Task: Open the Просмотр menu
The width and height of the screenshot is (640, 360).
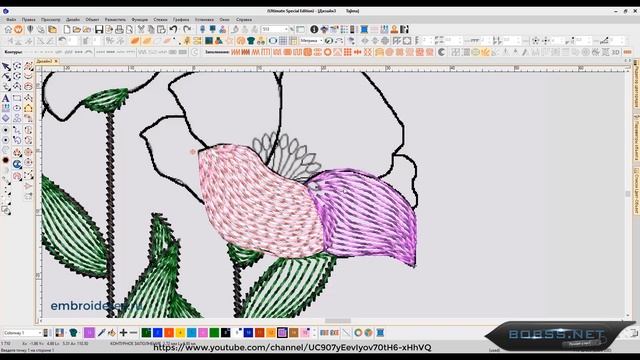Action: 51,20
